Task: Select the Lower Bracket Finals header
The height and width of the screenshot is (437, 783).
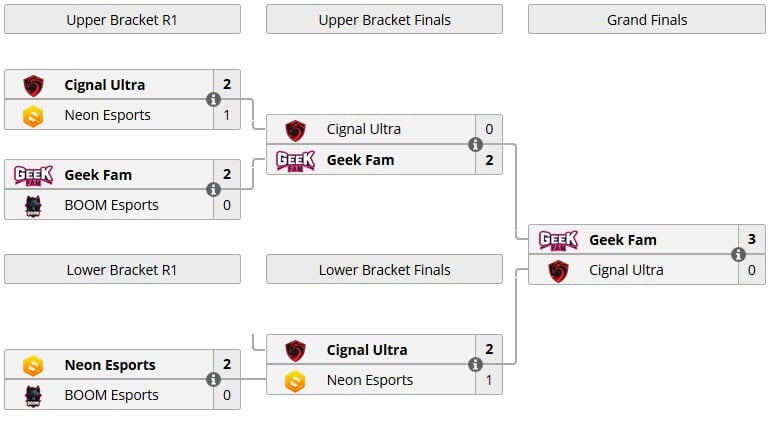Action: [384, 270]
